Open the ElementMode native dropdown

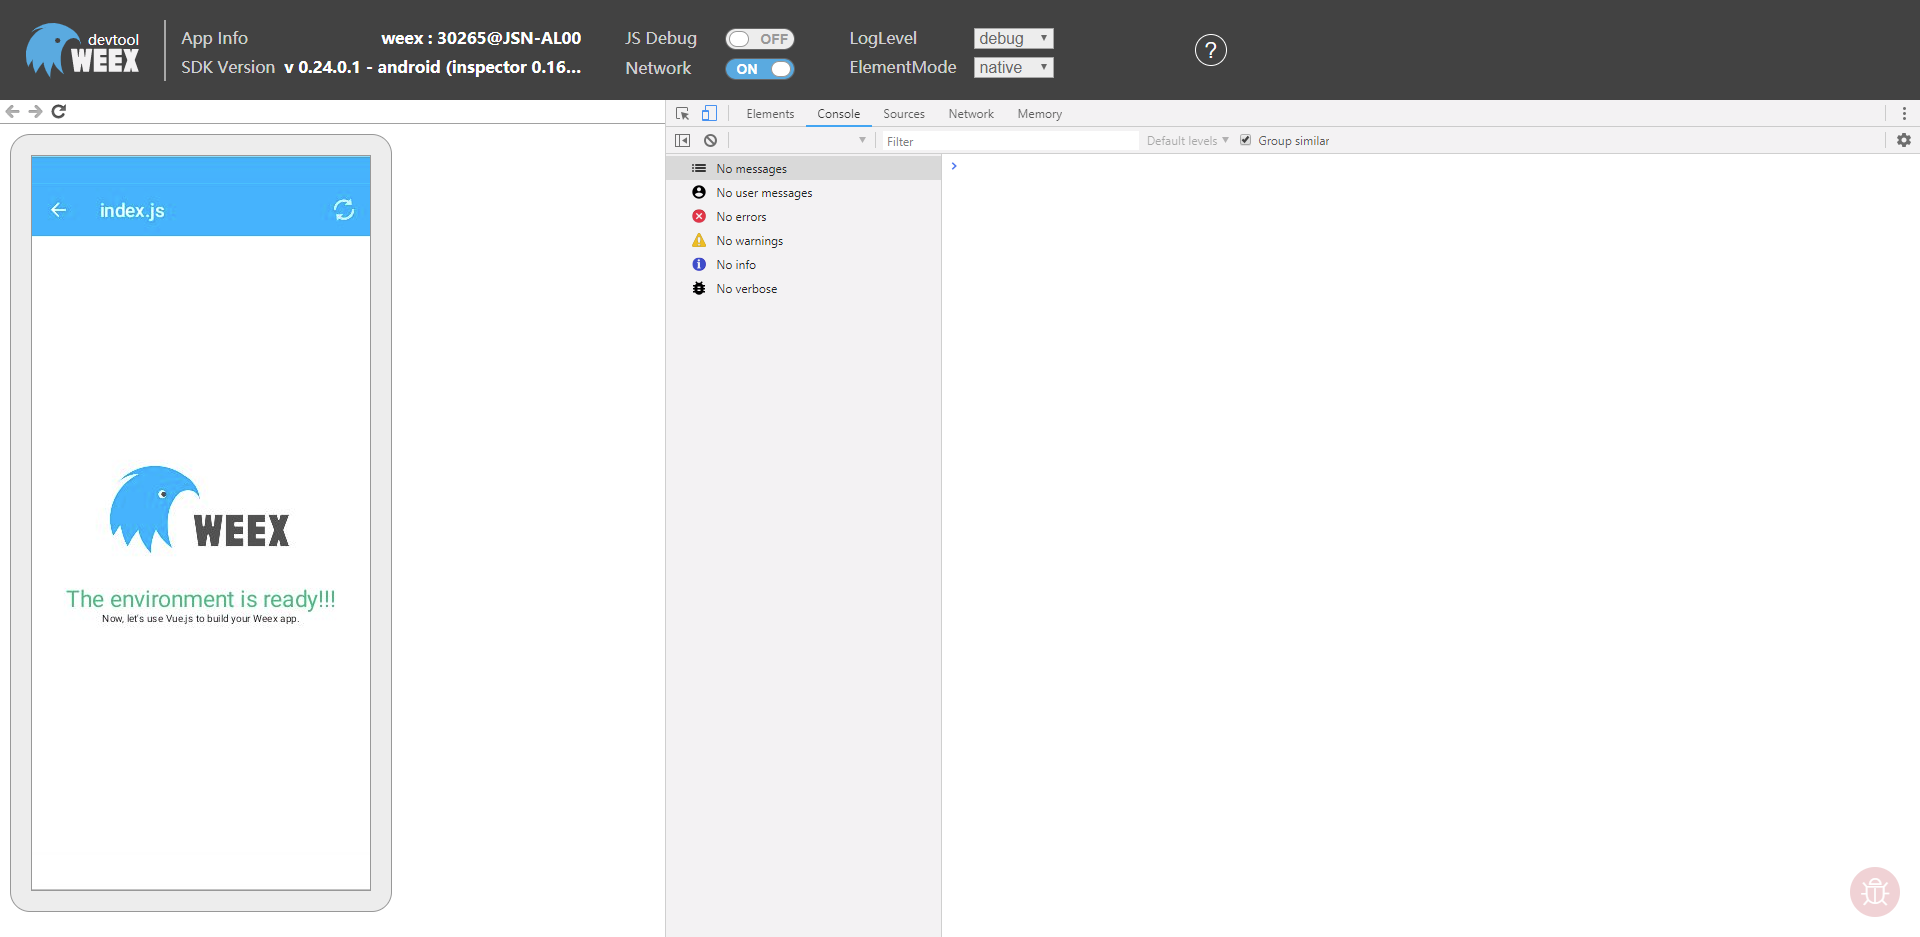(x=1013, y=67)
